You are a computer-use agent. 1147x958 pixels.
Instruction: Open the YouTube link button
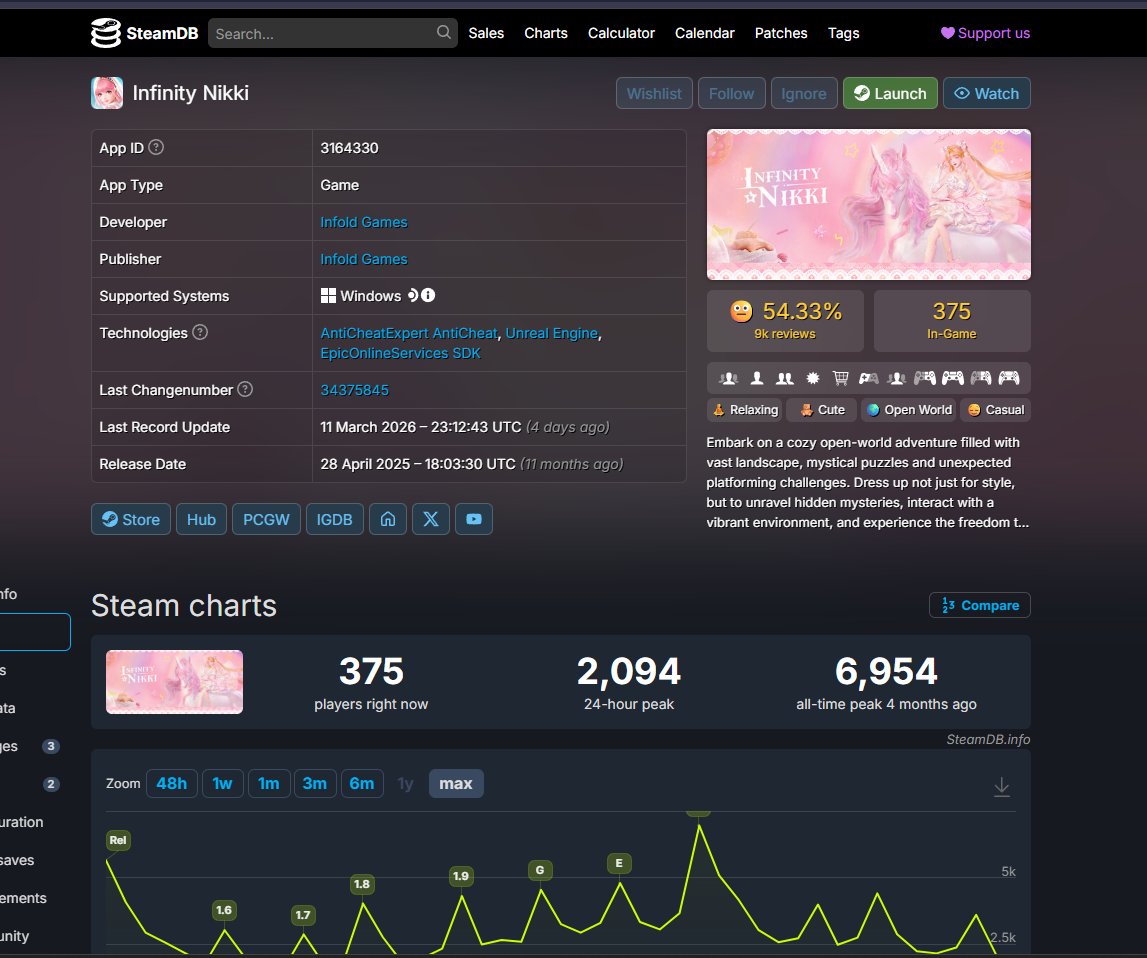[474, 519]
